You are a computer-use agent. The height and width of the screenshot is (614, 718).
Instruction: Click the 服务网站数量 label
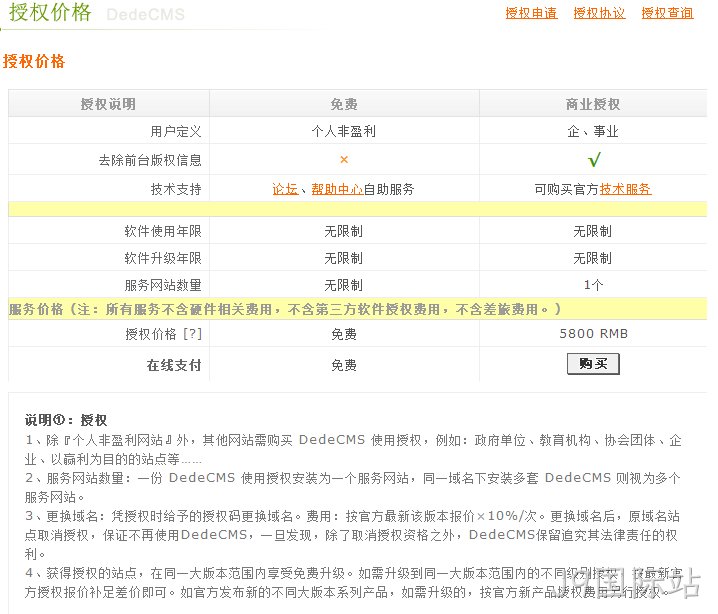click(x=163, y=285)
